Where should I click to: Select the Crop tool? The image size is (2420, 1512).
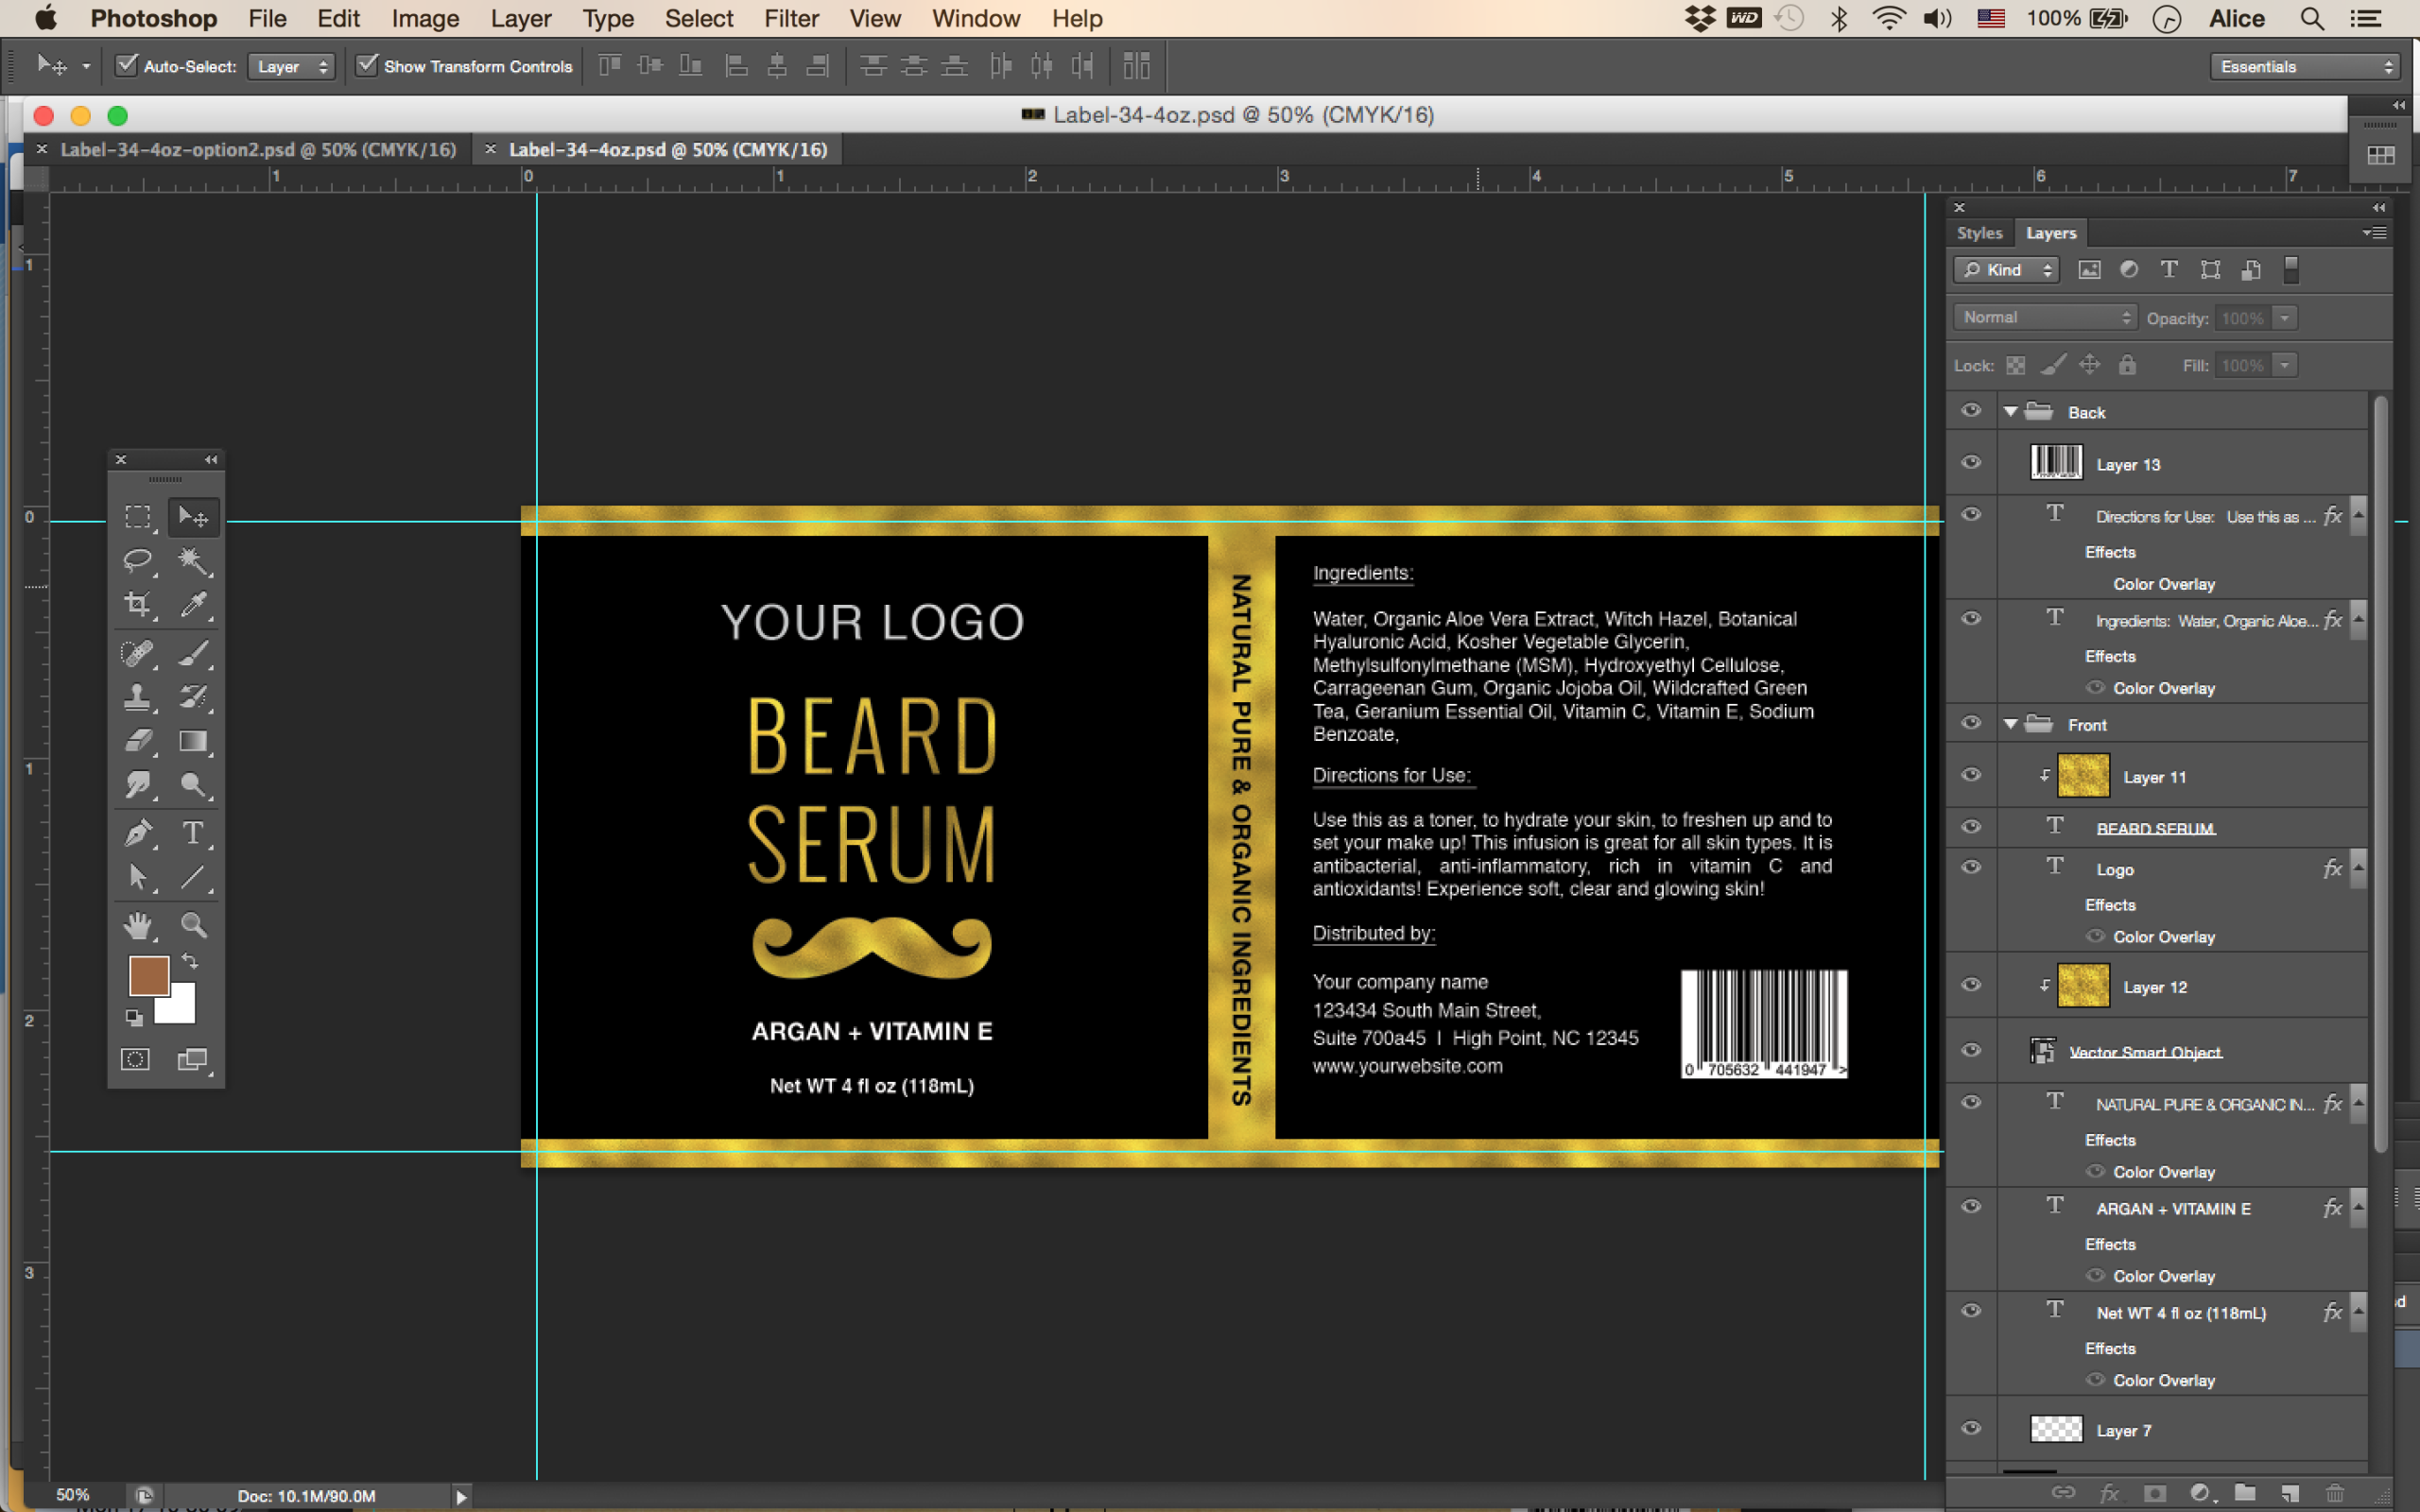coord(137,604)
